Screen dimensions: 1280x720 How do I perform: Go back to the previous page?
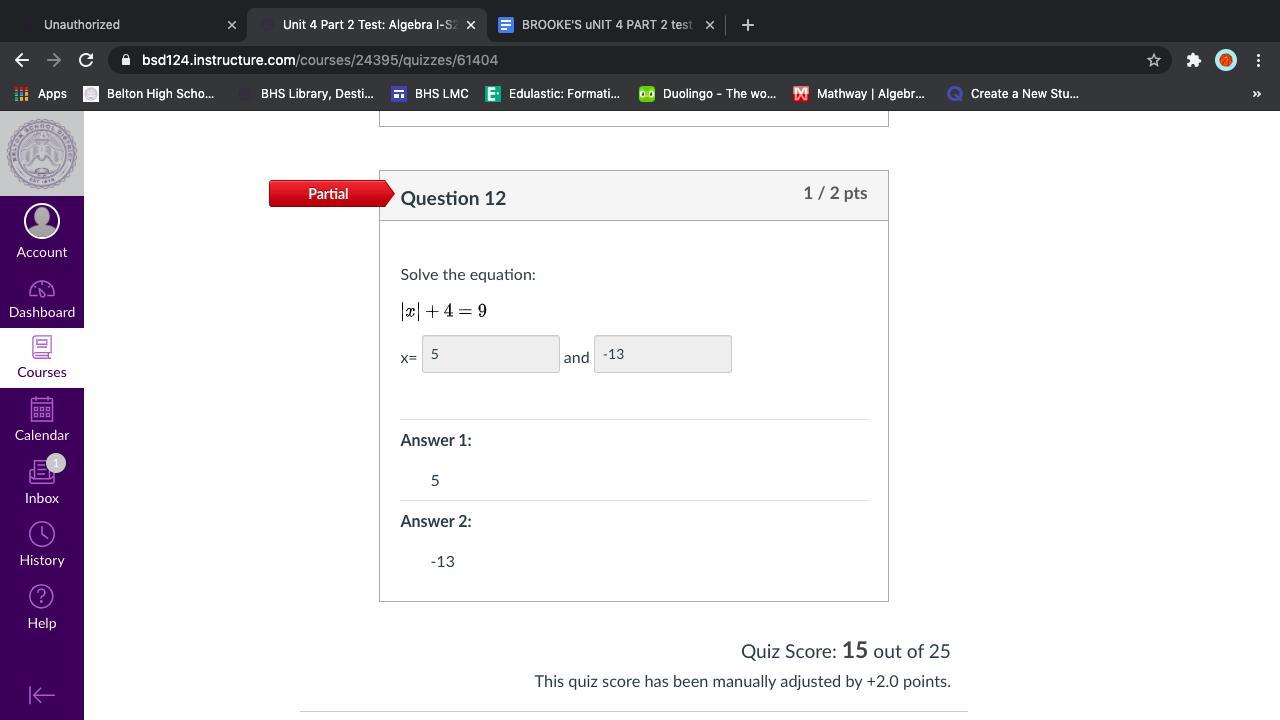[x=22, y=60]
